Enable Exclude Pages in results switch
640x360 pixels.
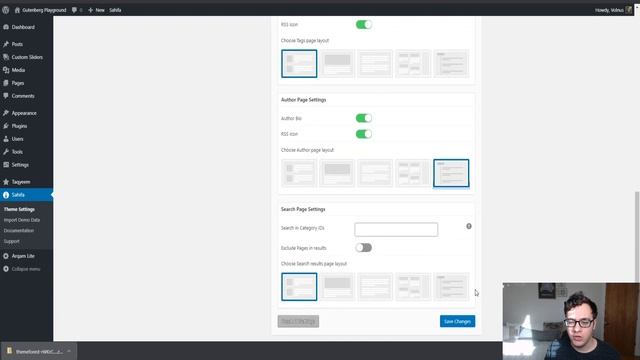point(364,248)
